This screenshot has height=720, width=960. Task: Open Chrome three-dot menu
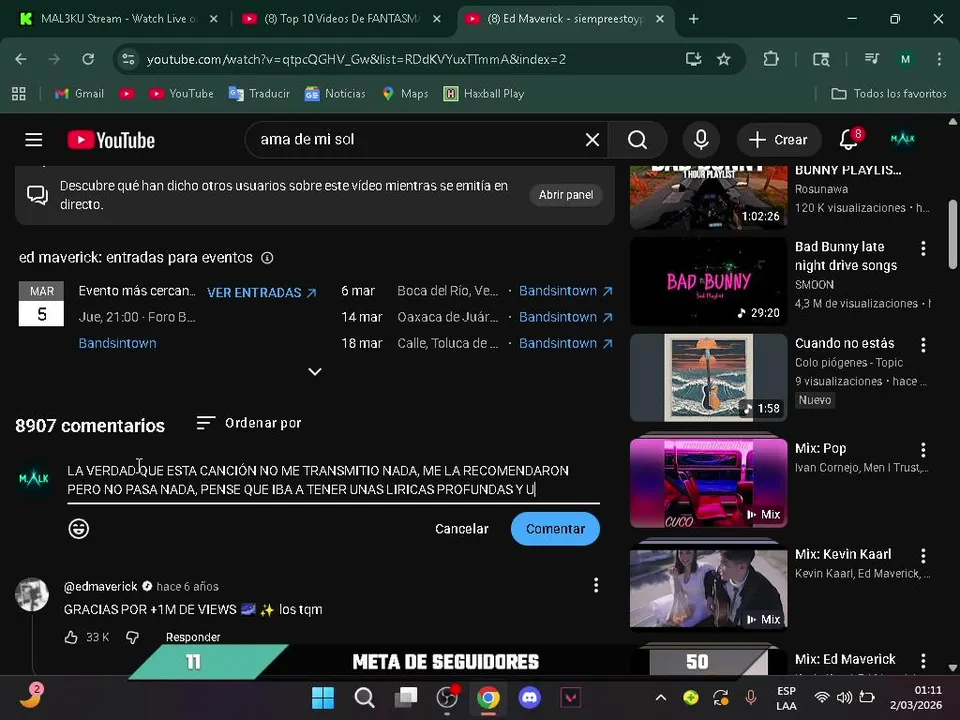coord(939,59)
